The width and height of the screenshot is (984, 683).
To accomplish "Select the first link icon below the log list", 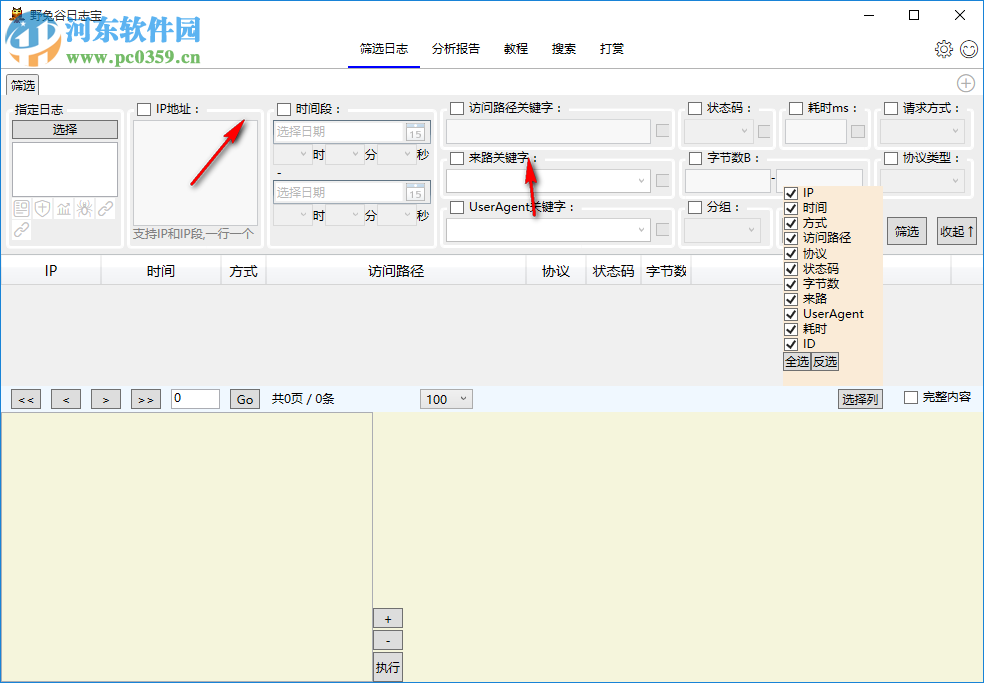I will coord(106,208).
